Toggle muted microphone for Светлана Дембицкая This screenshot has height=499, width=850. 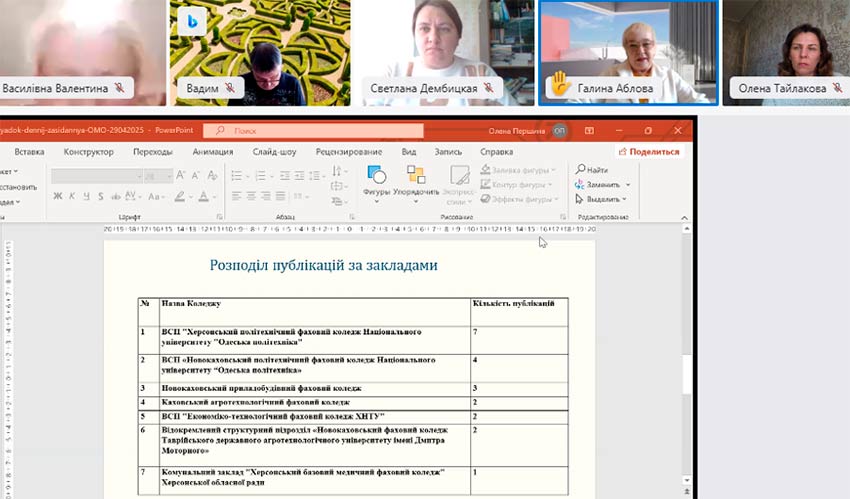click(489, 88)
